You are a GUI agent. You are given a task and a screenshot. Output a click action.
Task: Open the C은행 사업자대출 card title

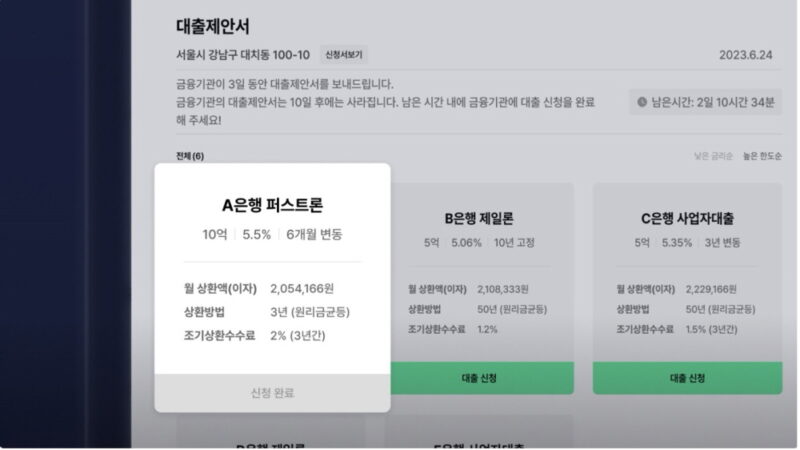(687, 218)
